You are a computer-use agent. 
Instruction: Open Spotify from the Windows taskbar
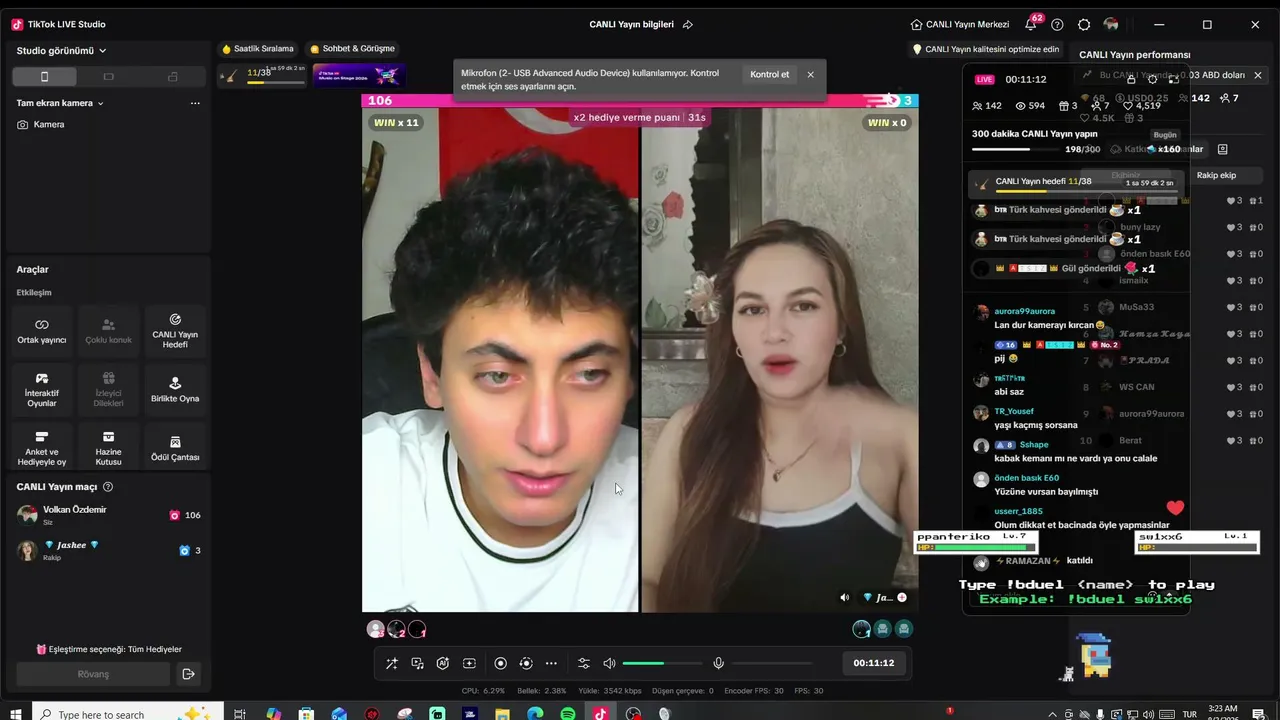click(567, 714)
